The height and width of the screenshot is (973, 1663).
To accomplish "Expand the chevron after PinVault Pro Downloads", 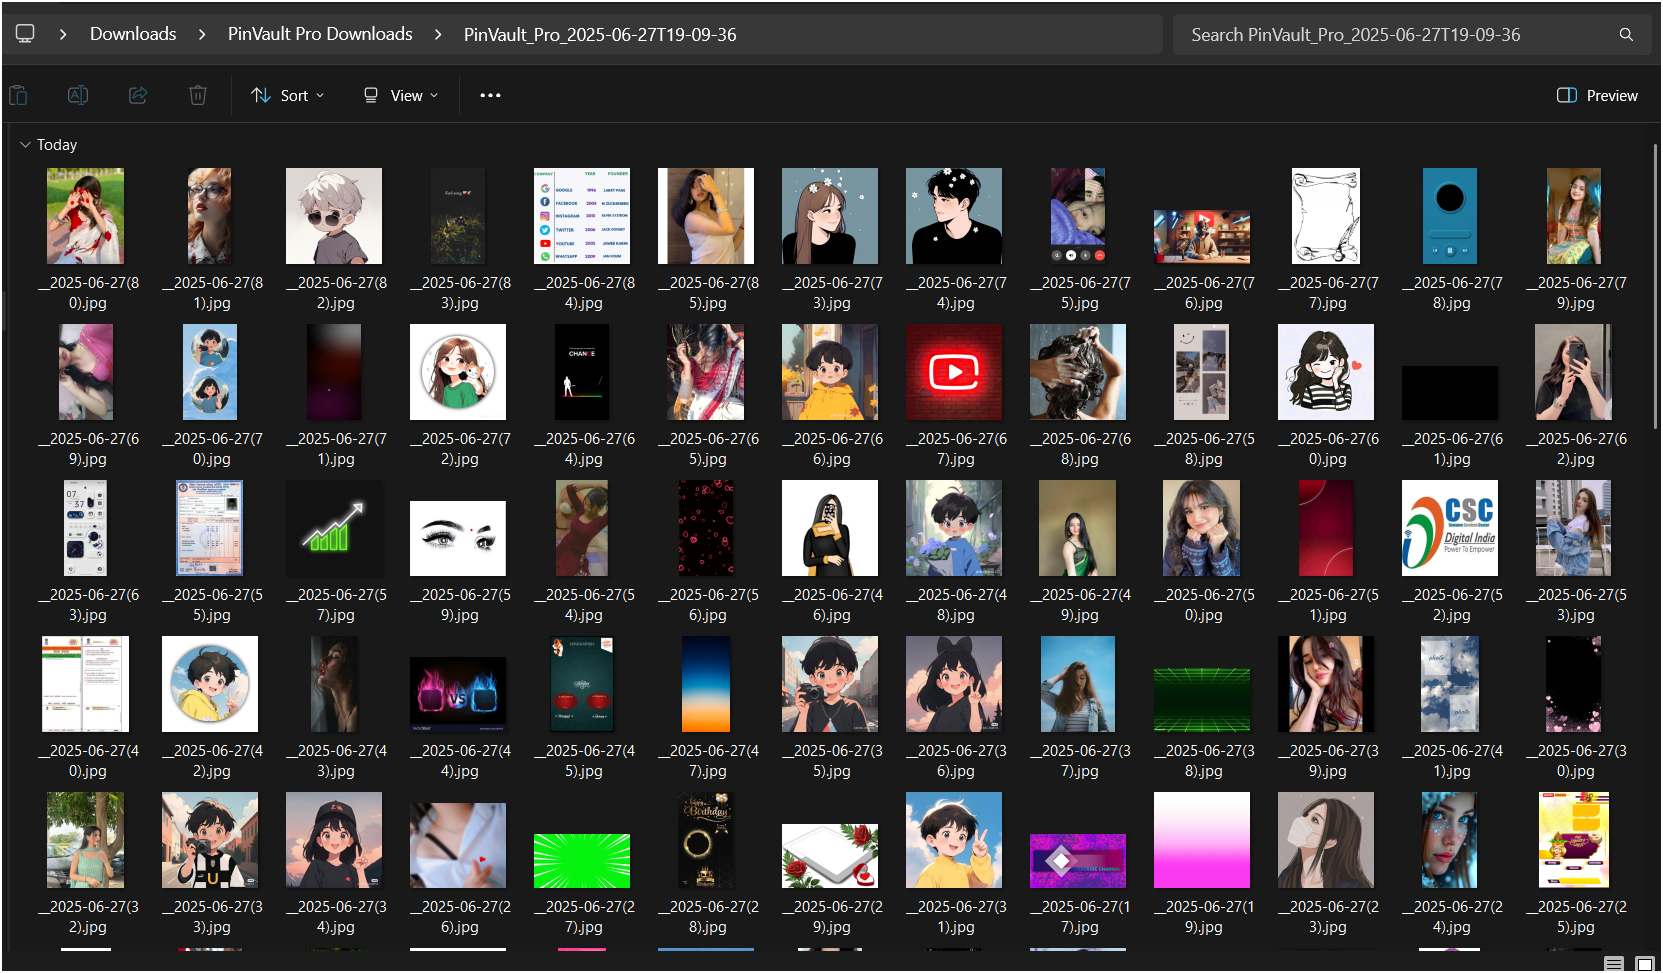I will click(438, 35).
